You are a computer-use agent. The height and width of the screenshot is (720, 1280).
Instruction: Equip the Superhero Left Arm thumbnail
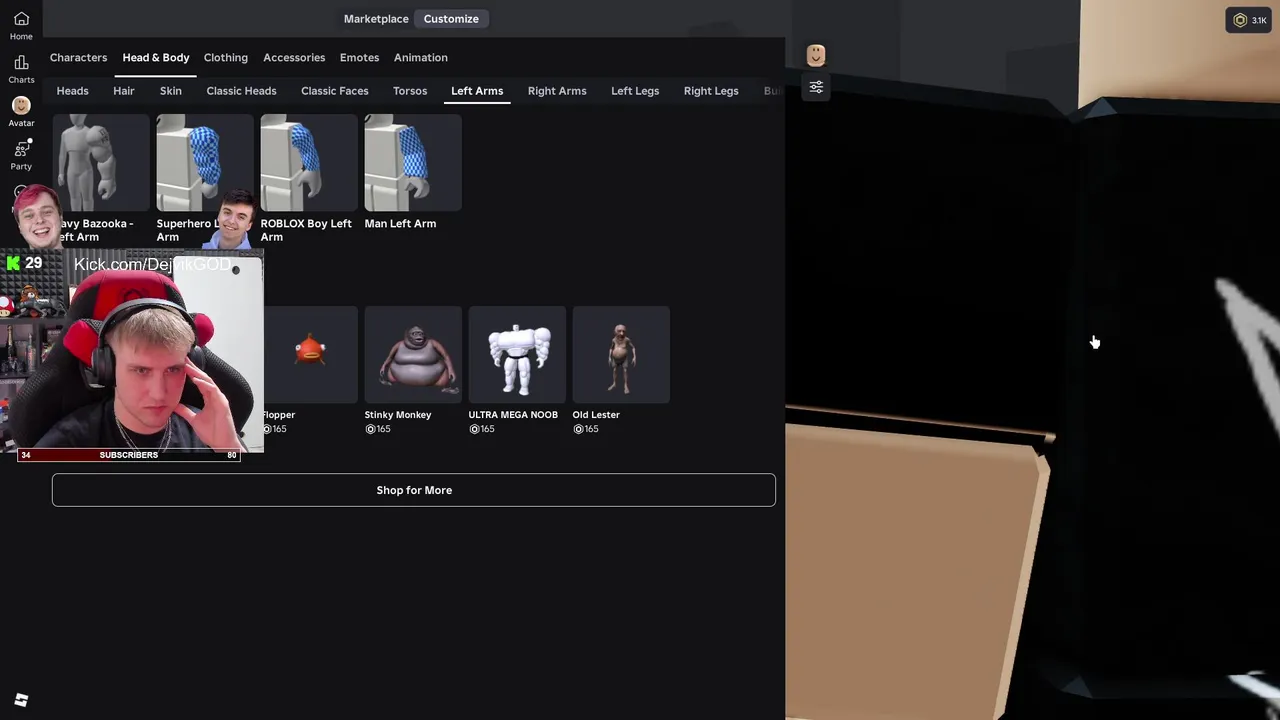coord(205,162)
